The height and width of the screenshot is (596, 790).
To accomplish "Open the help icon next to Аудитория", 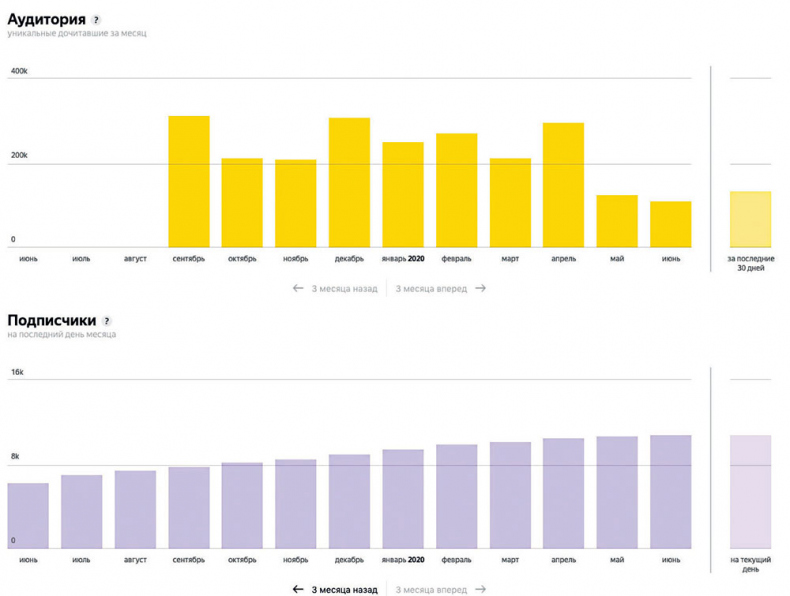I will [x=96, y=20].
